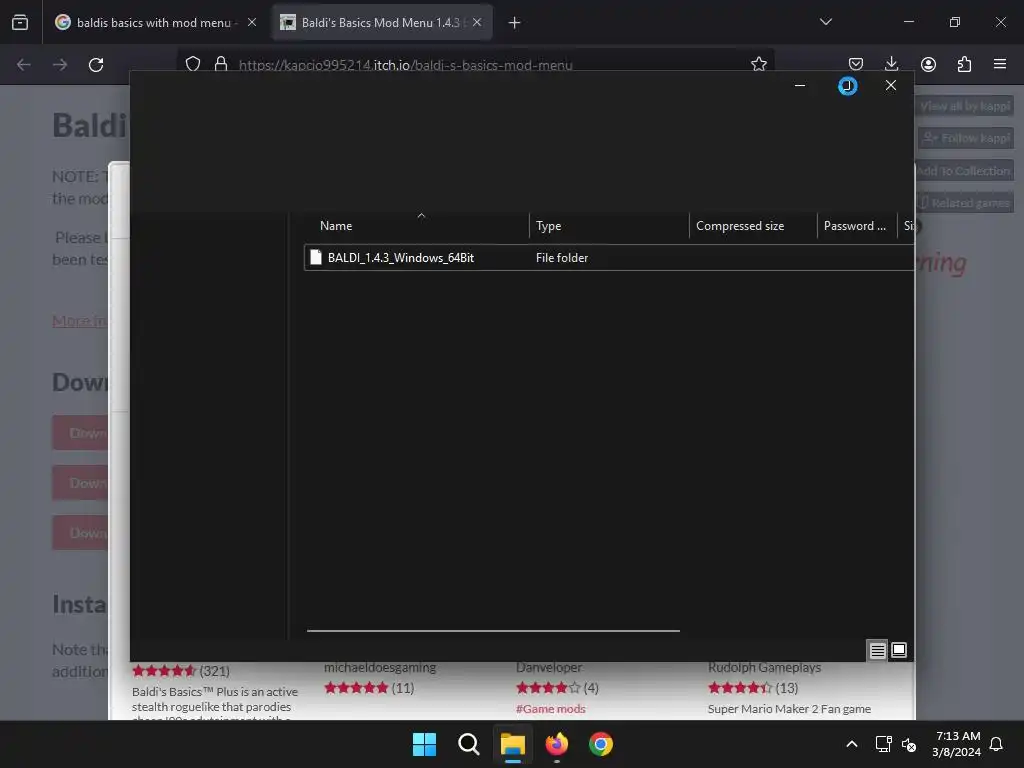Screen dimensions: 1024x768
Task: Open Firefox View icon
Action: coord(20,22)
